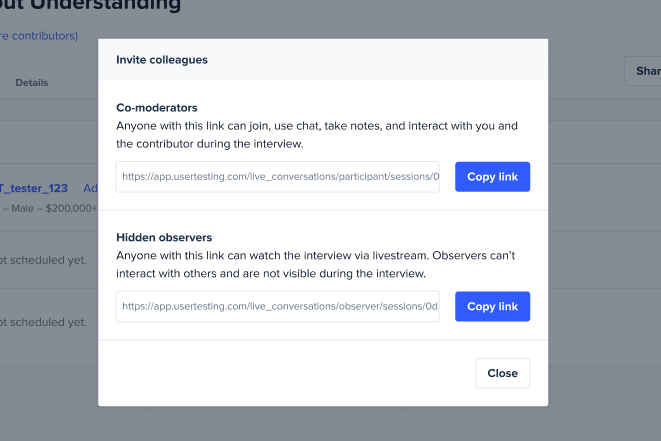Open the Details tab behind the dialog
The image size is (661, 441).
tap(32, 83)
